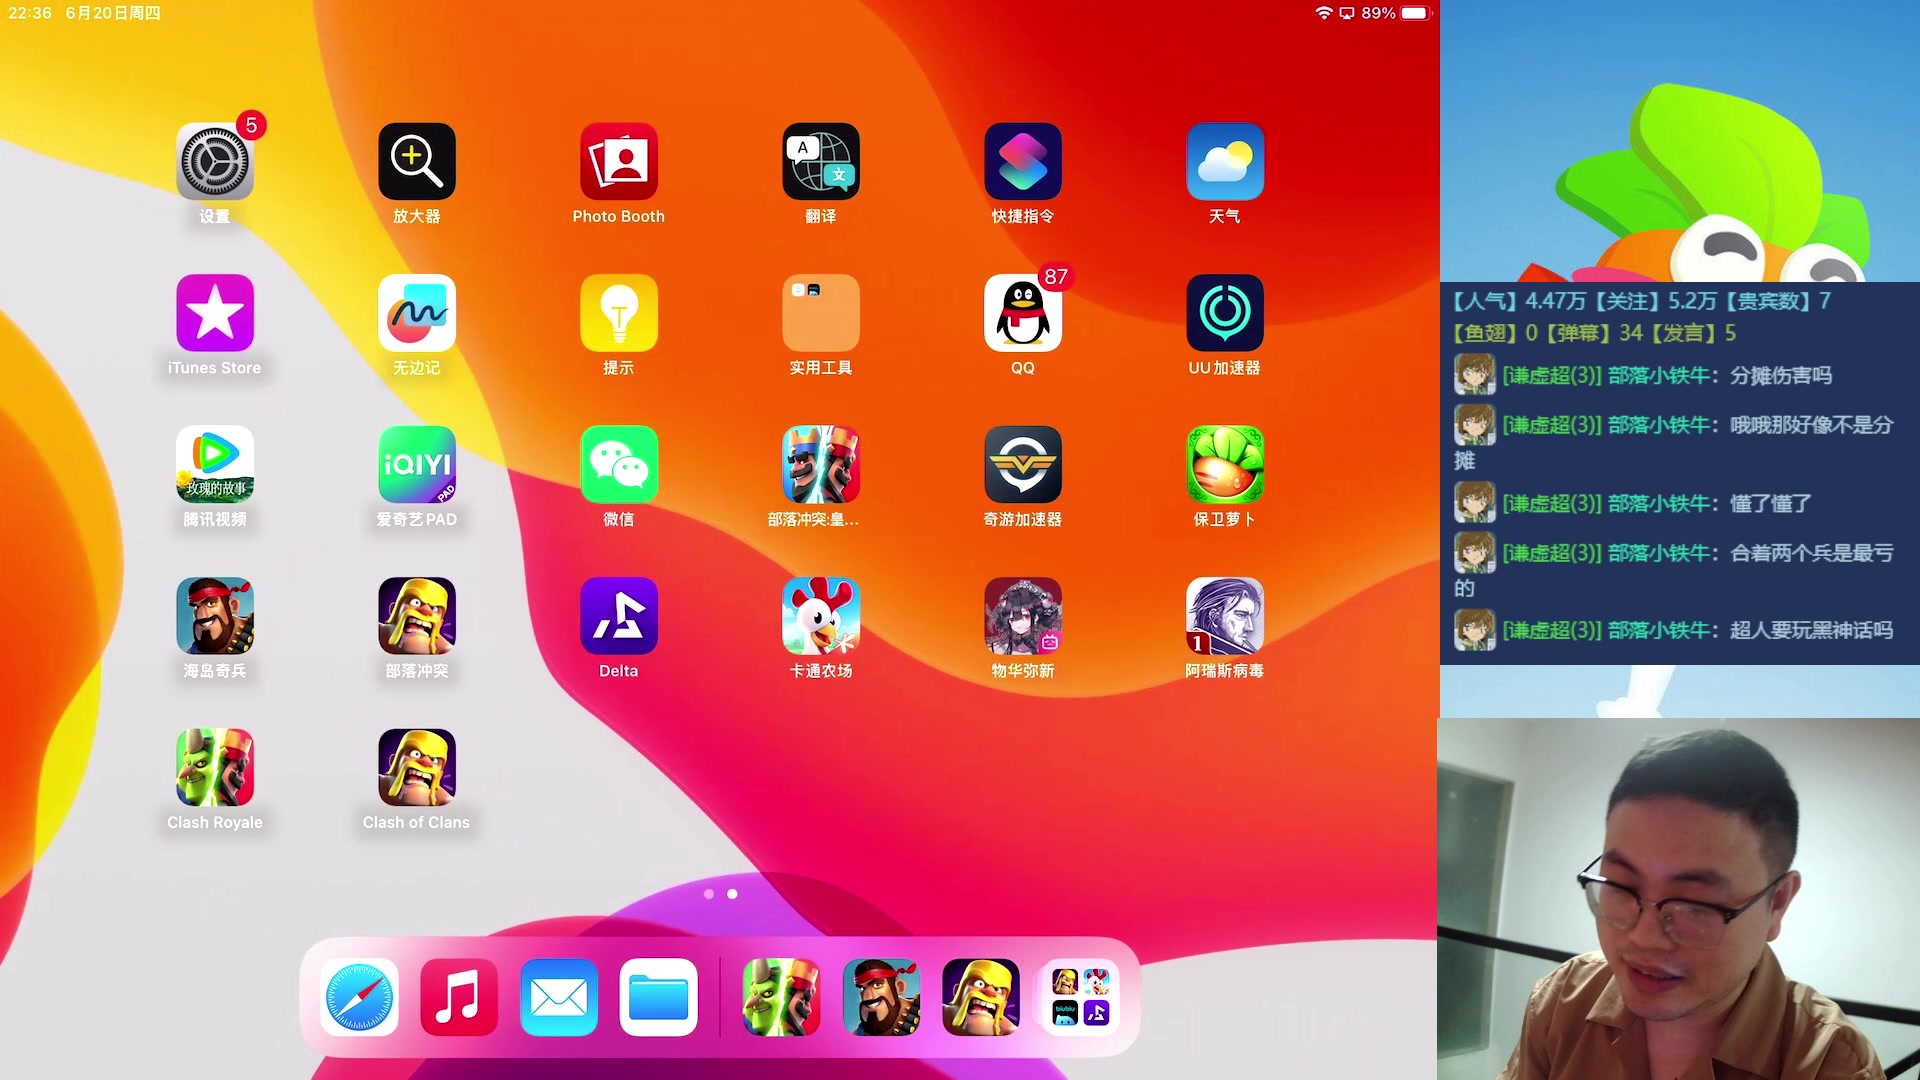
Task: Open QQ app with 87 badge
Action: (1023, 313)
